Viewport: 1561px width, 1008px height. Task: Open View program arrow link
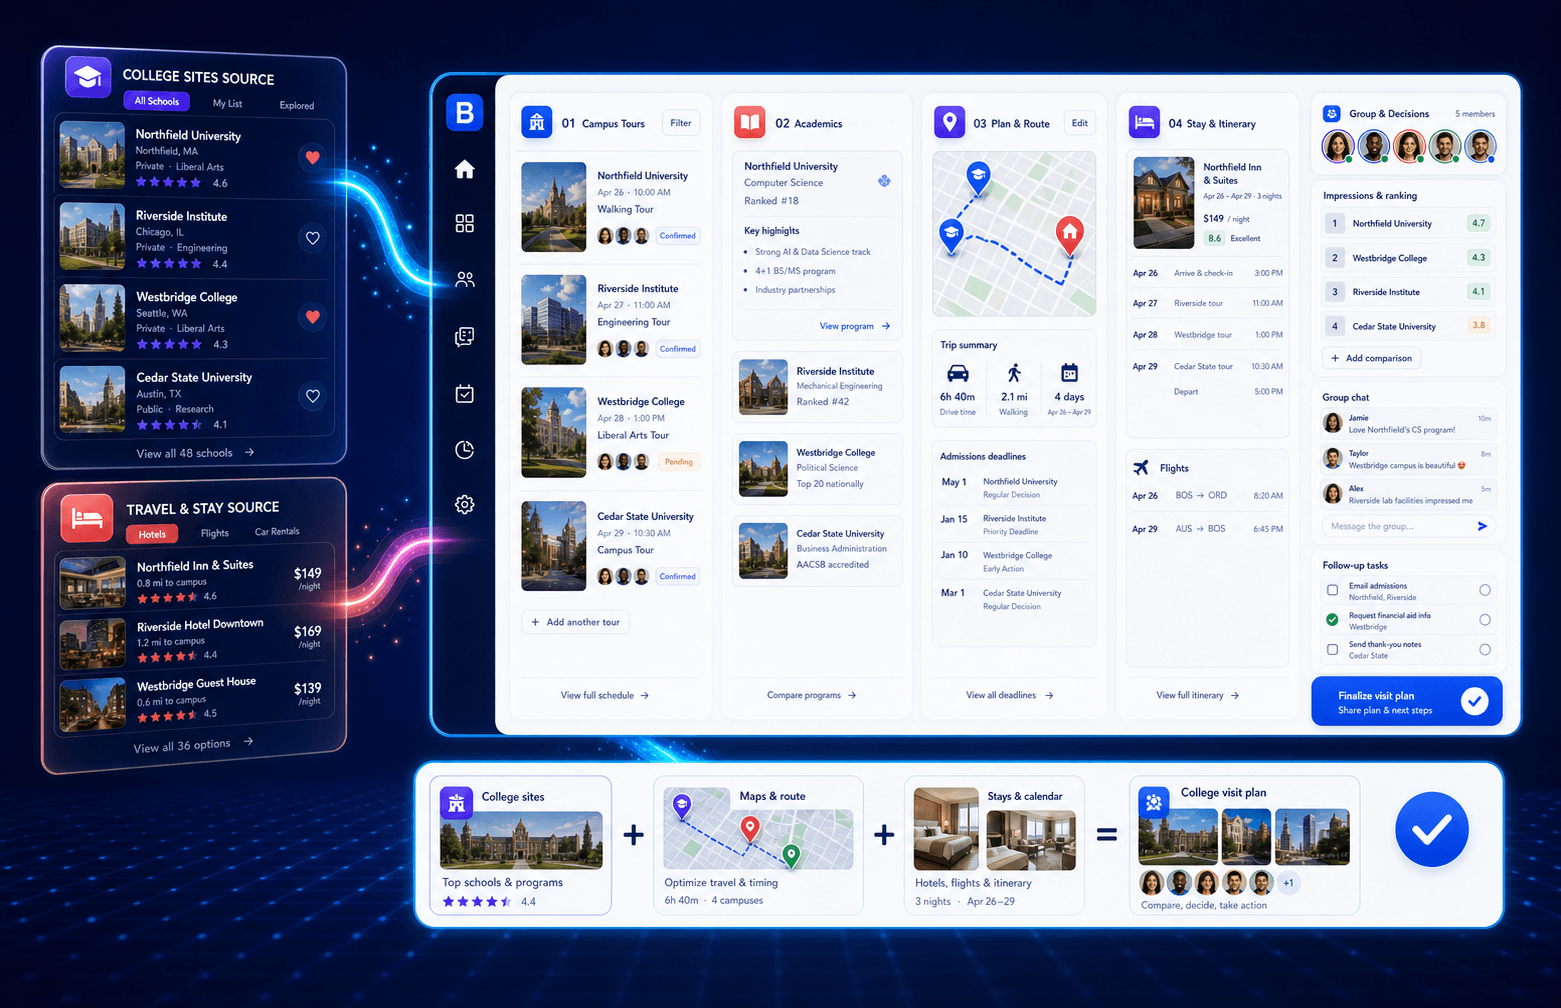[x=854, y=326]
